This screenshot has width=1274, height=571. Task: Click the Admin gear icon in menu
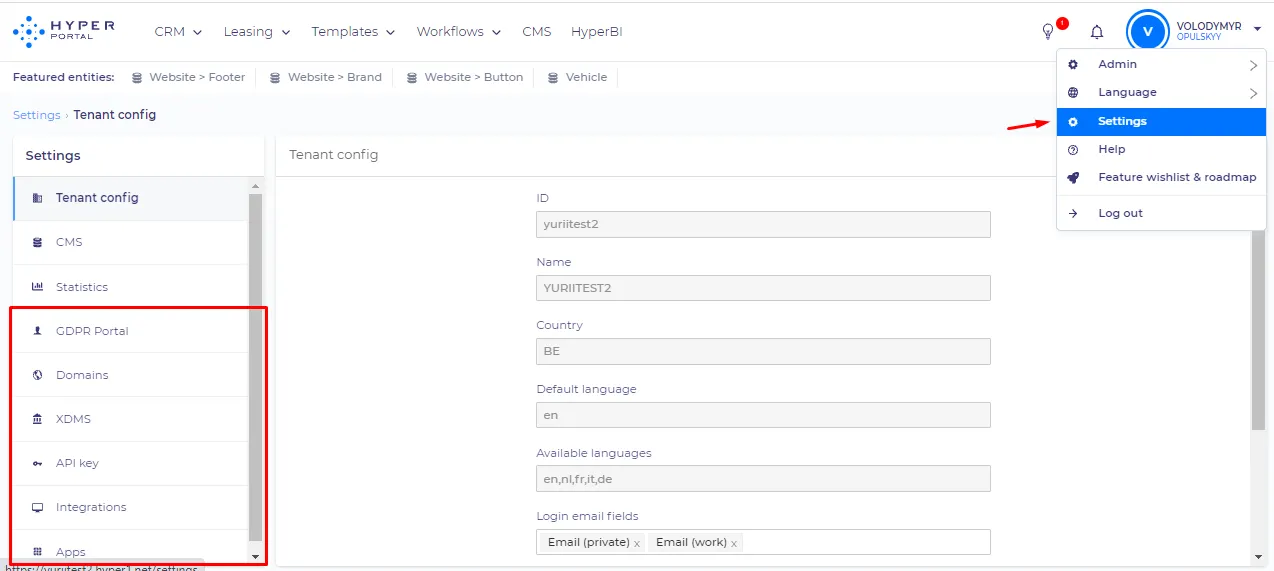1073,64
